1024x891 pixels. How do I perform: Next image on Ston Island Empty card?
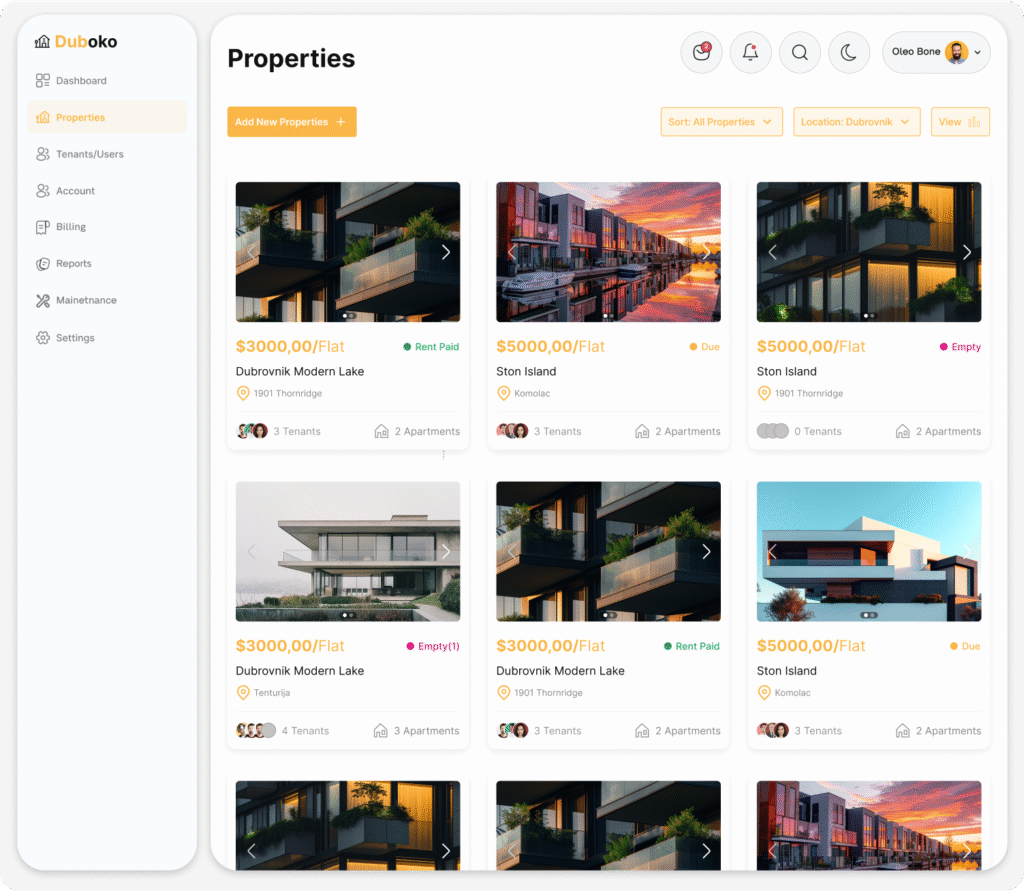tap(967, 252)
